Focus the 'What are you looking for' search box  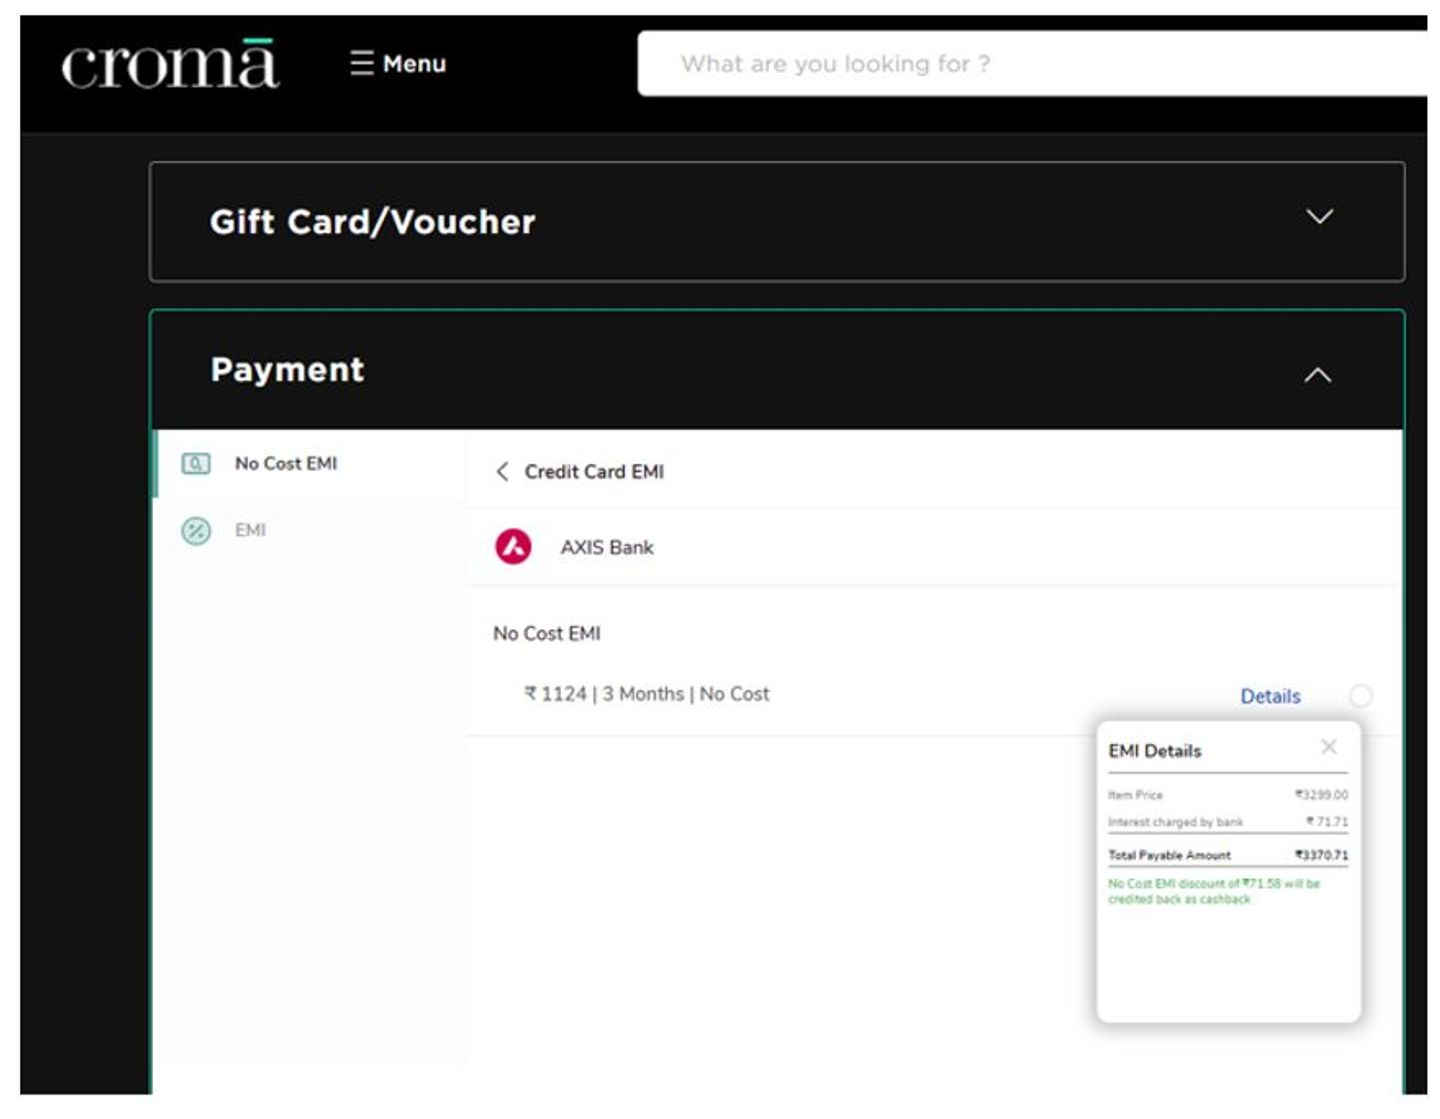[1030, 64]
